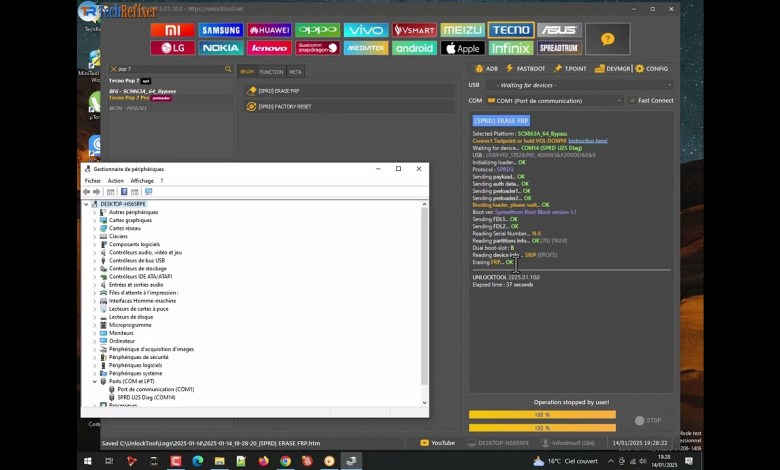Open the FASTBOOT tools button
The width and height of the screenshot is (780, 470).
pos(525,69)
